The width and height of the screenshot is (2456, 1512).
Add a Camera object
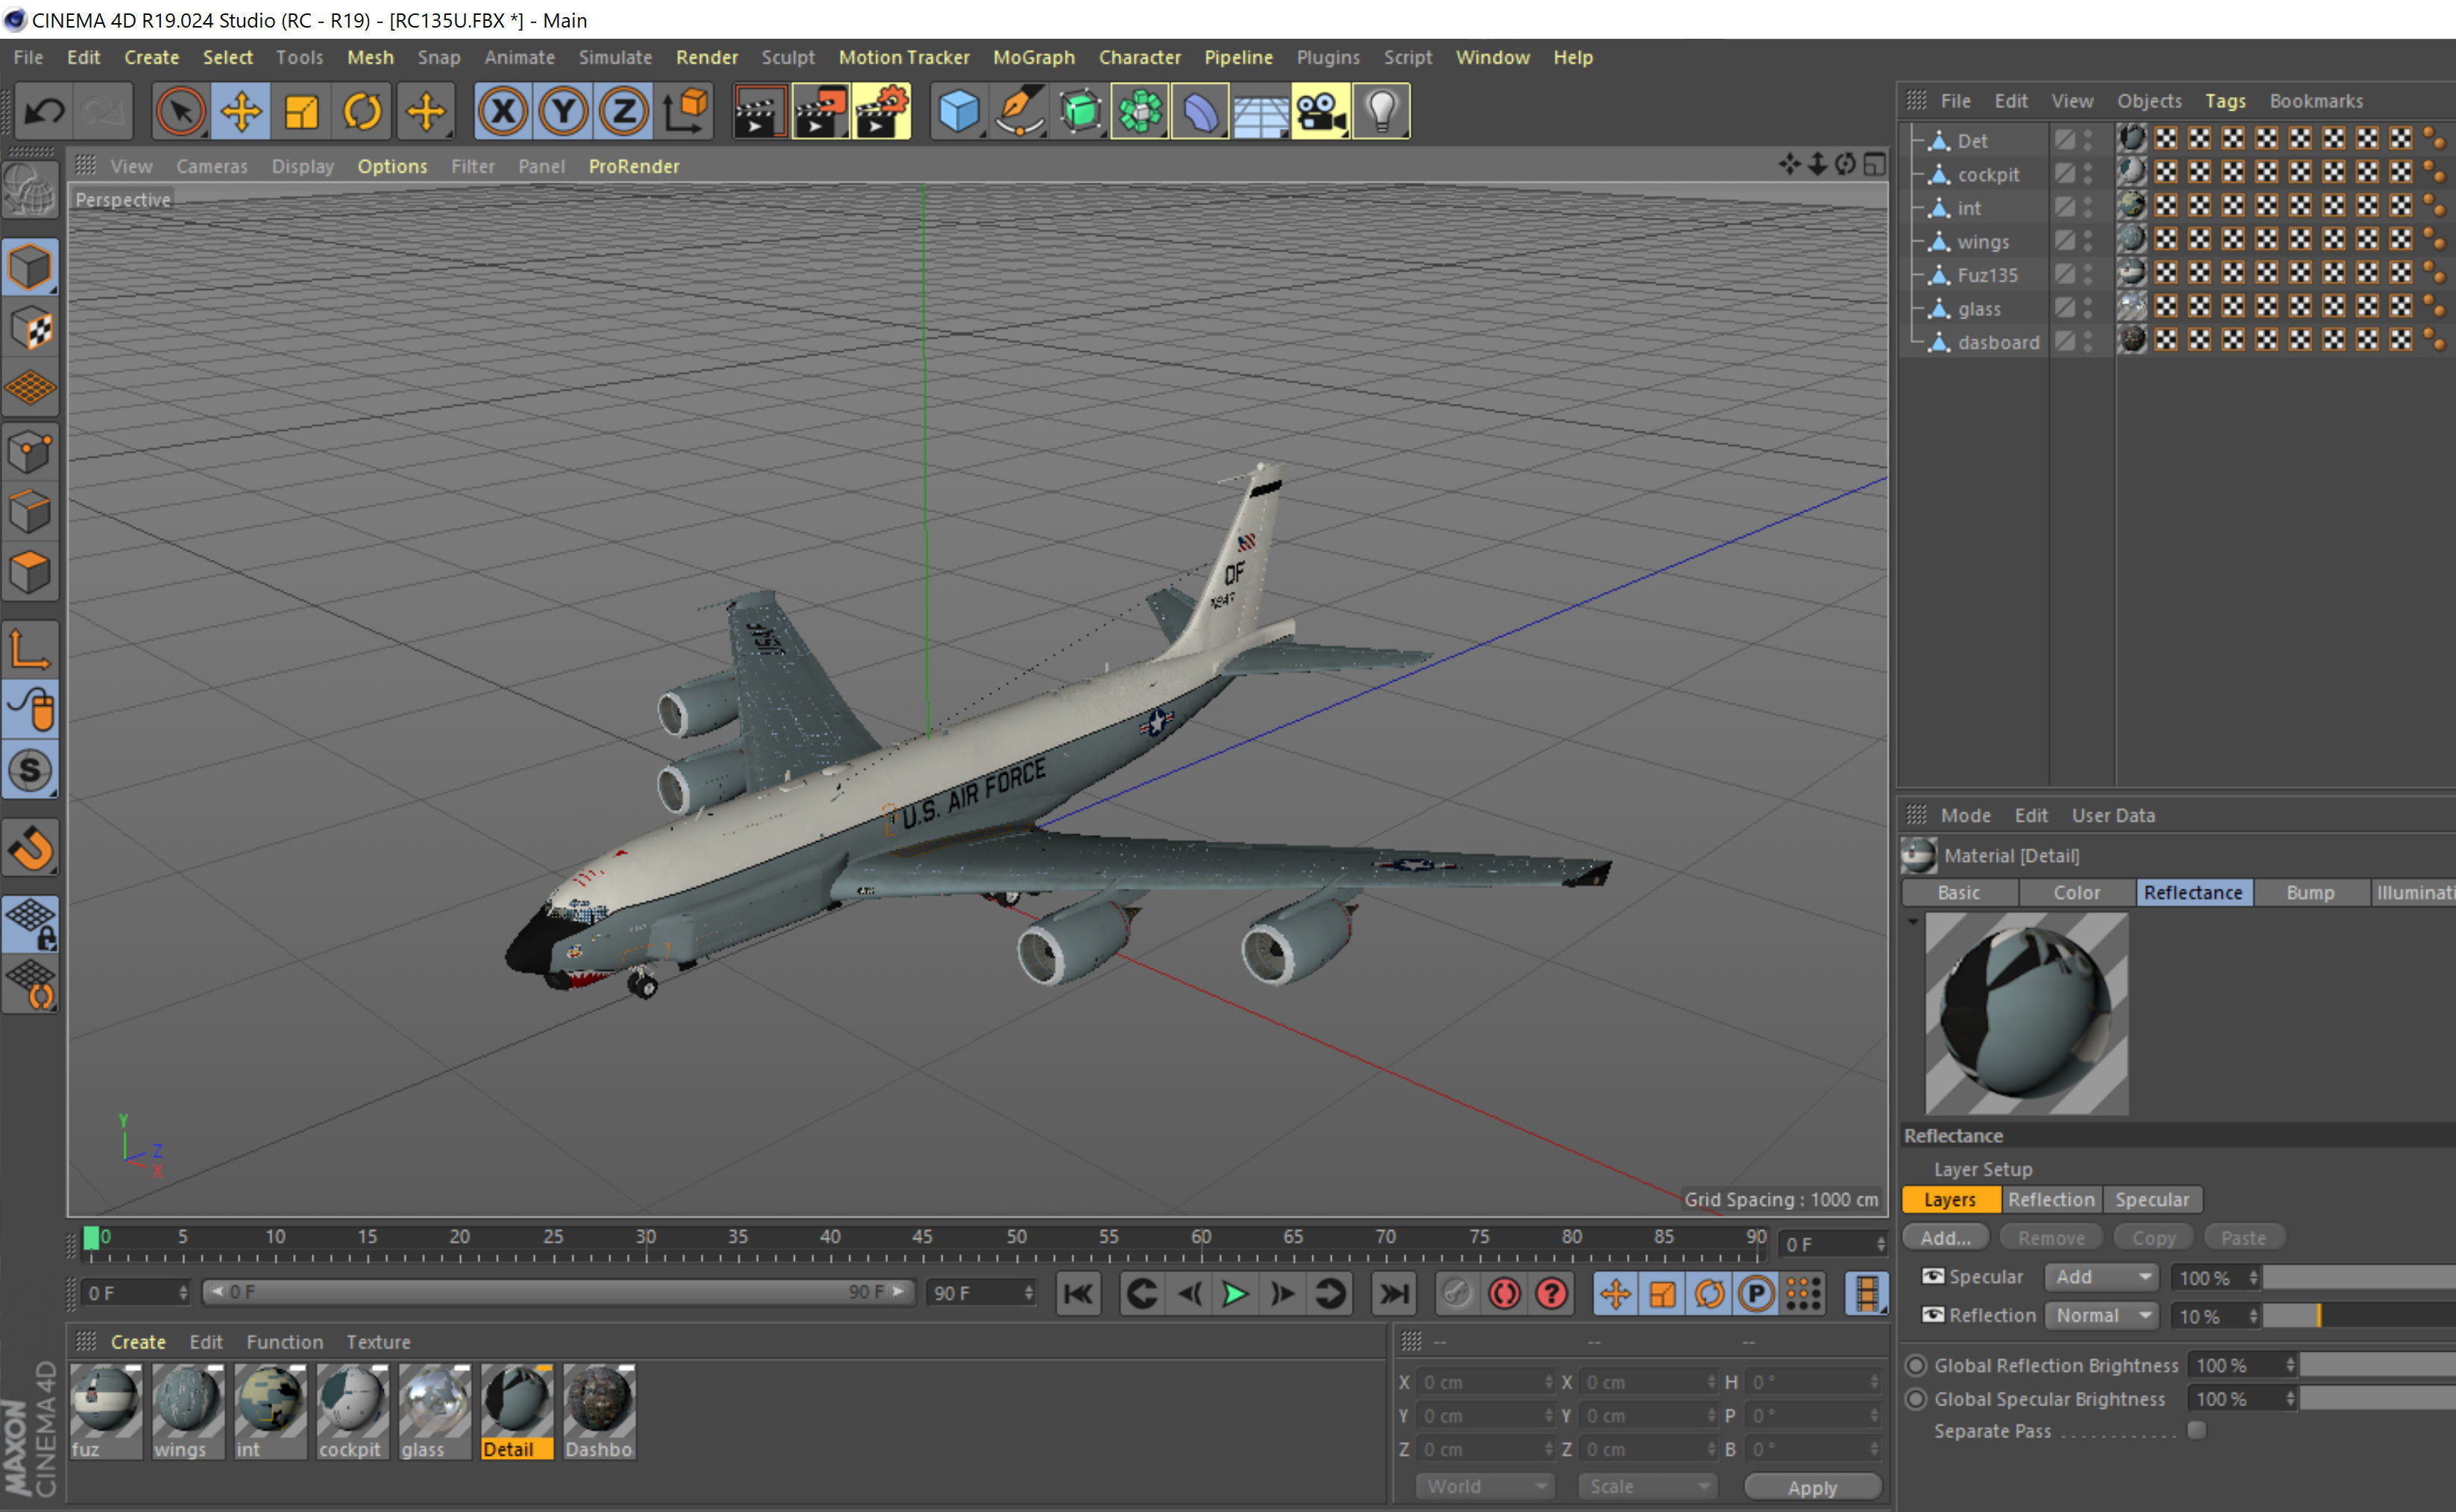coord(1321,111)
